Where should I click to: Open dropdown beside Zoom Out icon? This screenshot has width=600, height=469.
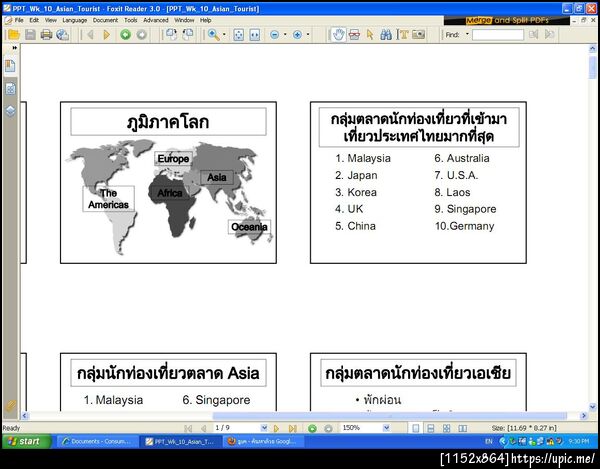285,35
